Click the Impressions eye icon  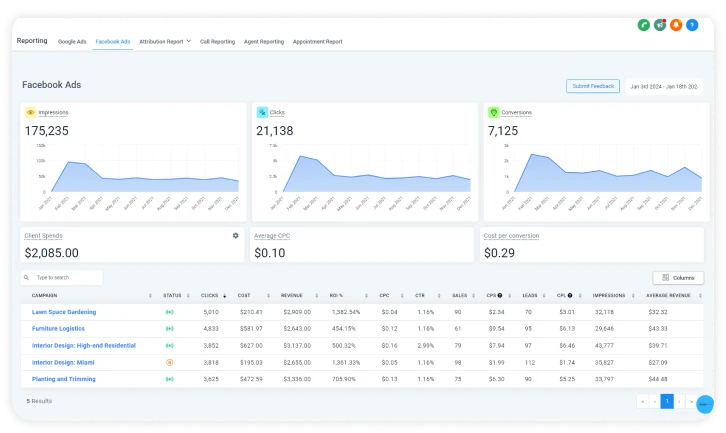30,112
